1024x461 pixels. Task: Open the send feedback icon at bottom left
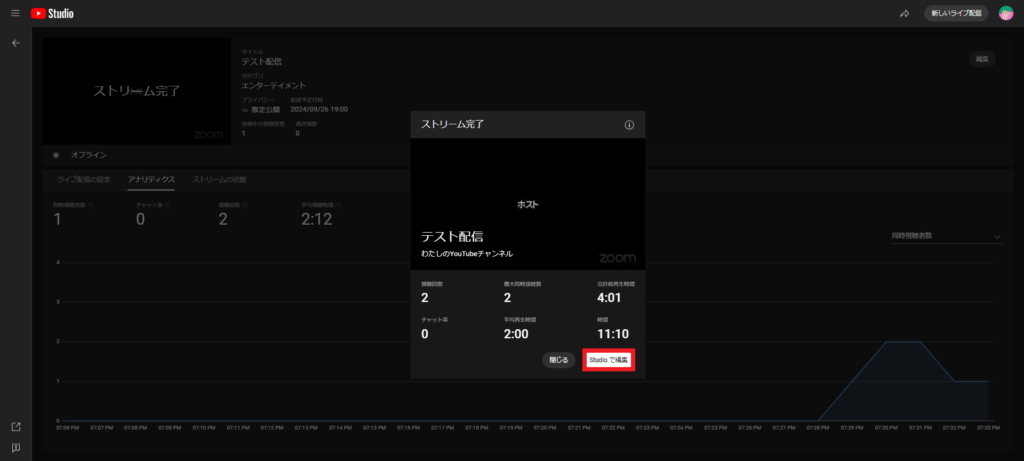(x=16, y=447)
